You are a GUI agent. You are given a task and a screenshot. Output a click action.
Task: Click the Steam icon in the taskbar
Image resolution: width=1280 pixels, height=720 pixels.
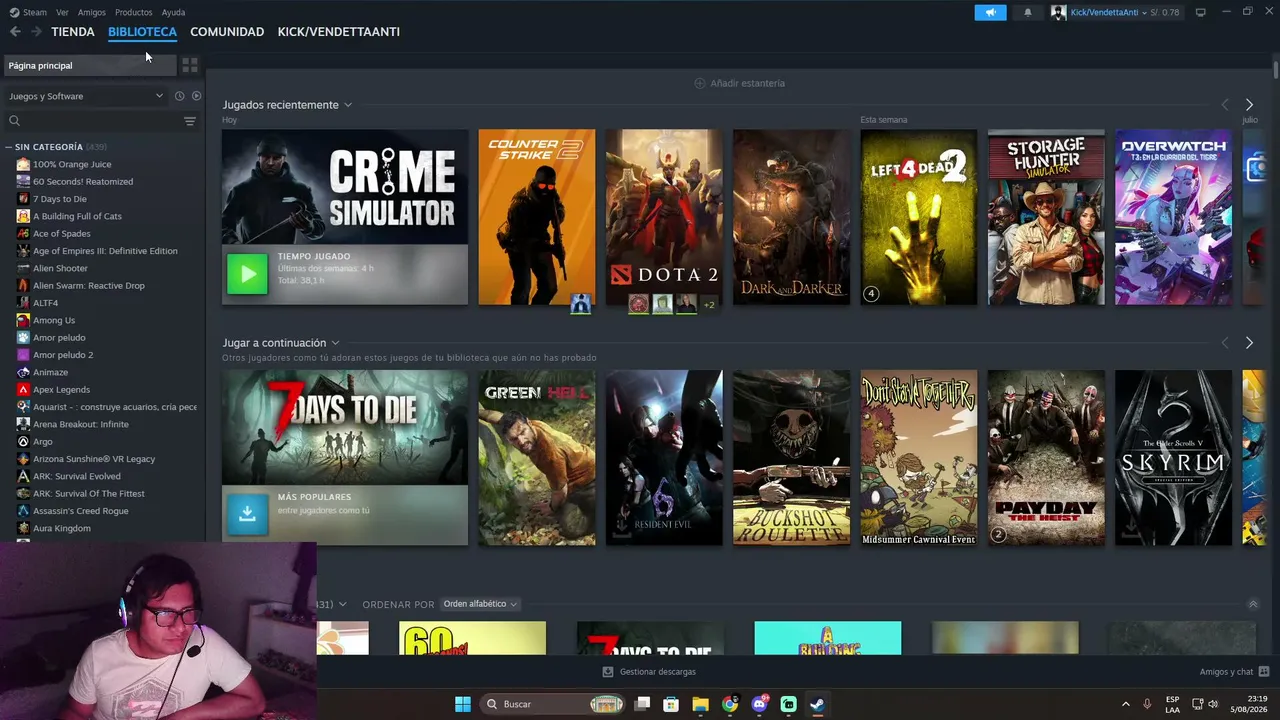(x=817, y=704)
